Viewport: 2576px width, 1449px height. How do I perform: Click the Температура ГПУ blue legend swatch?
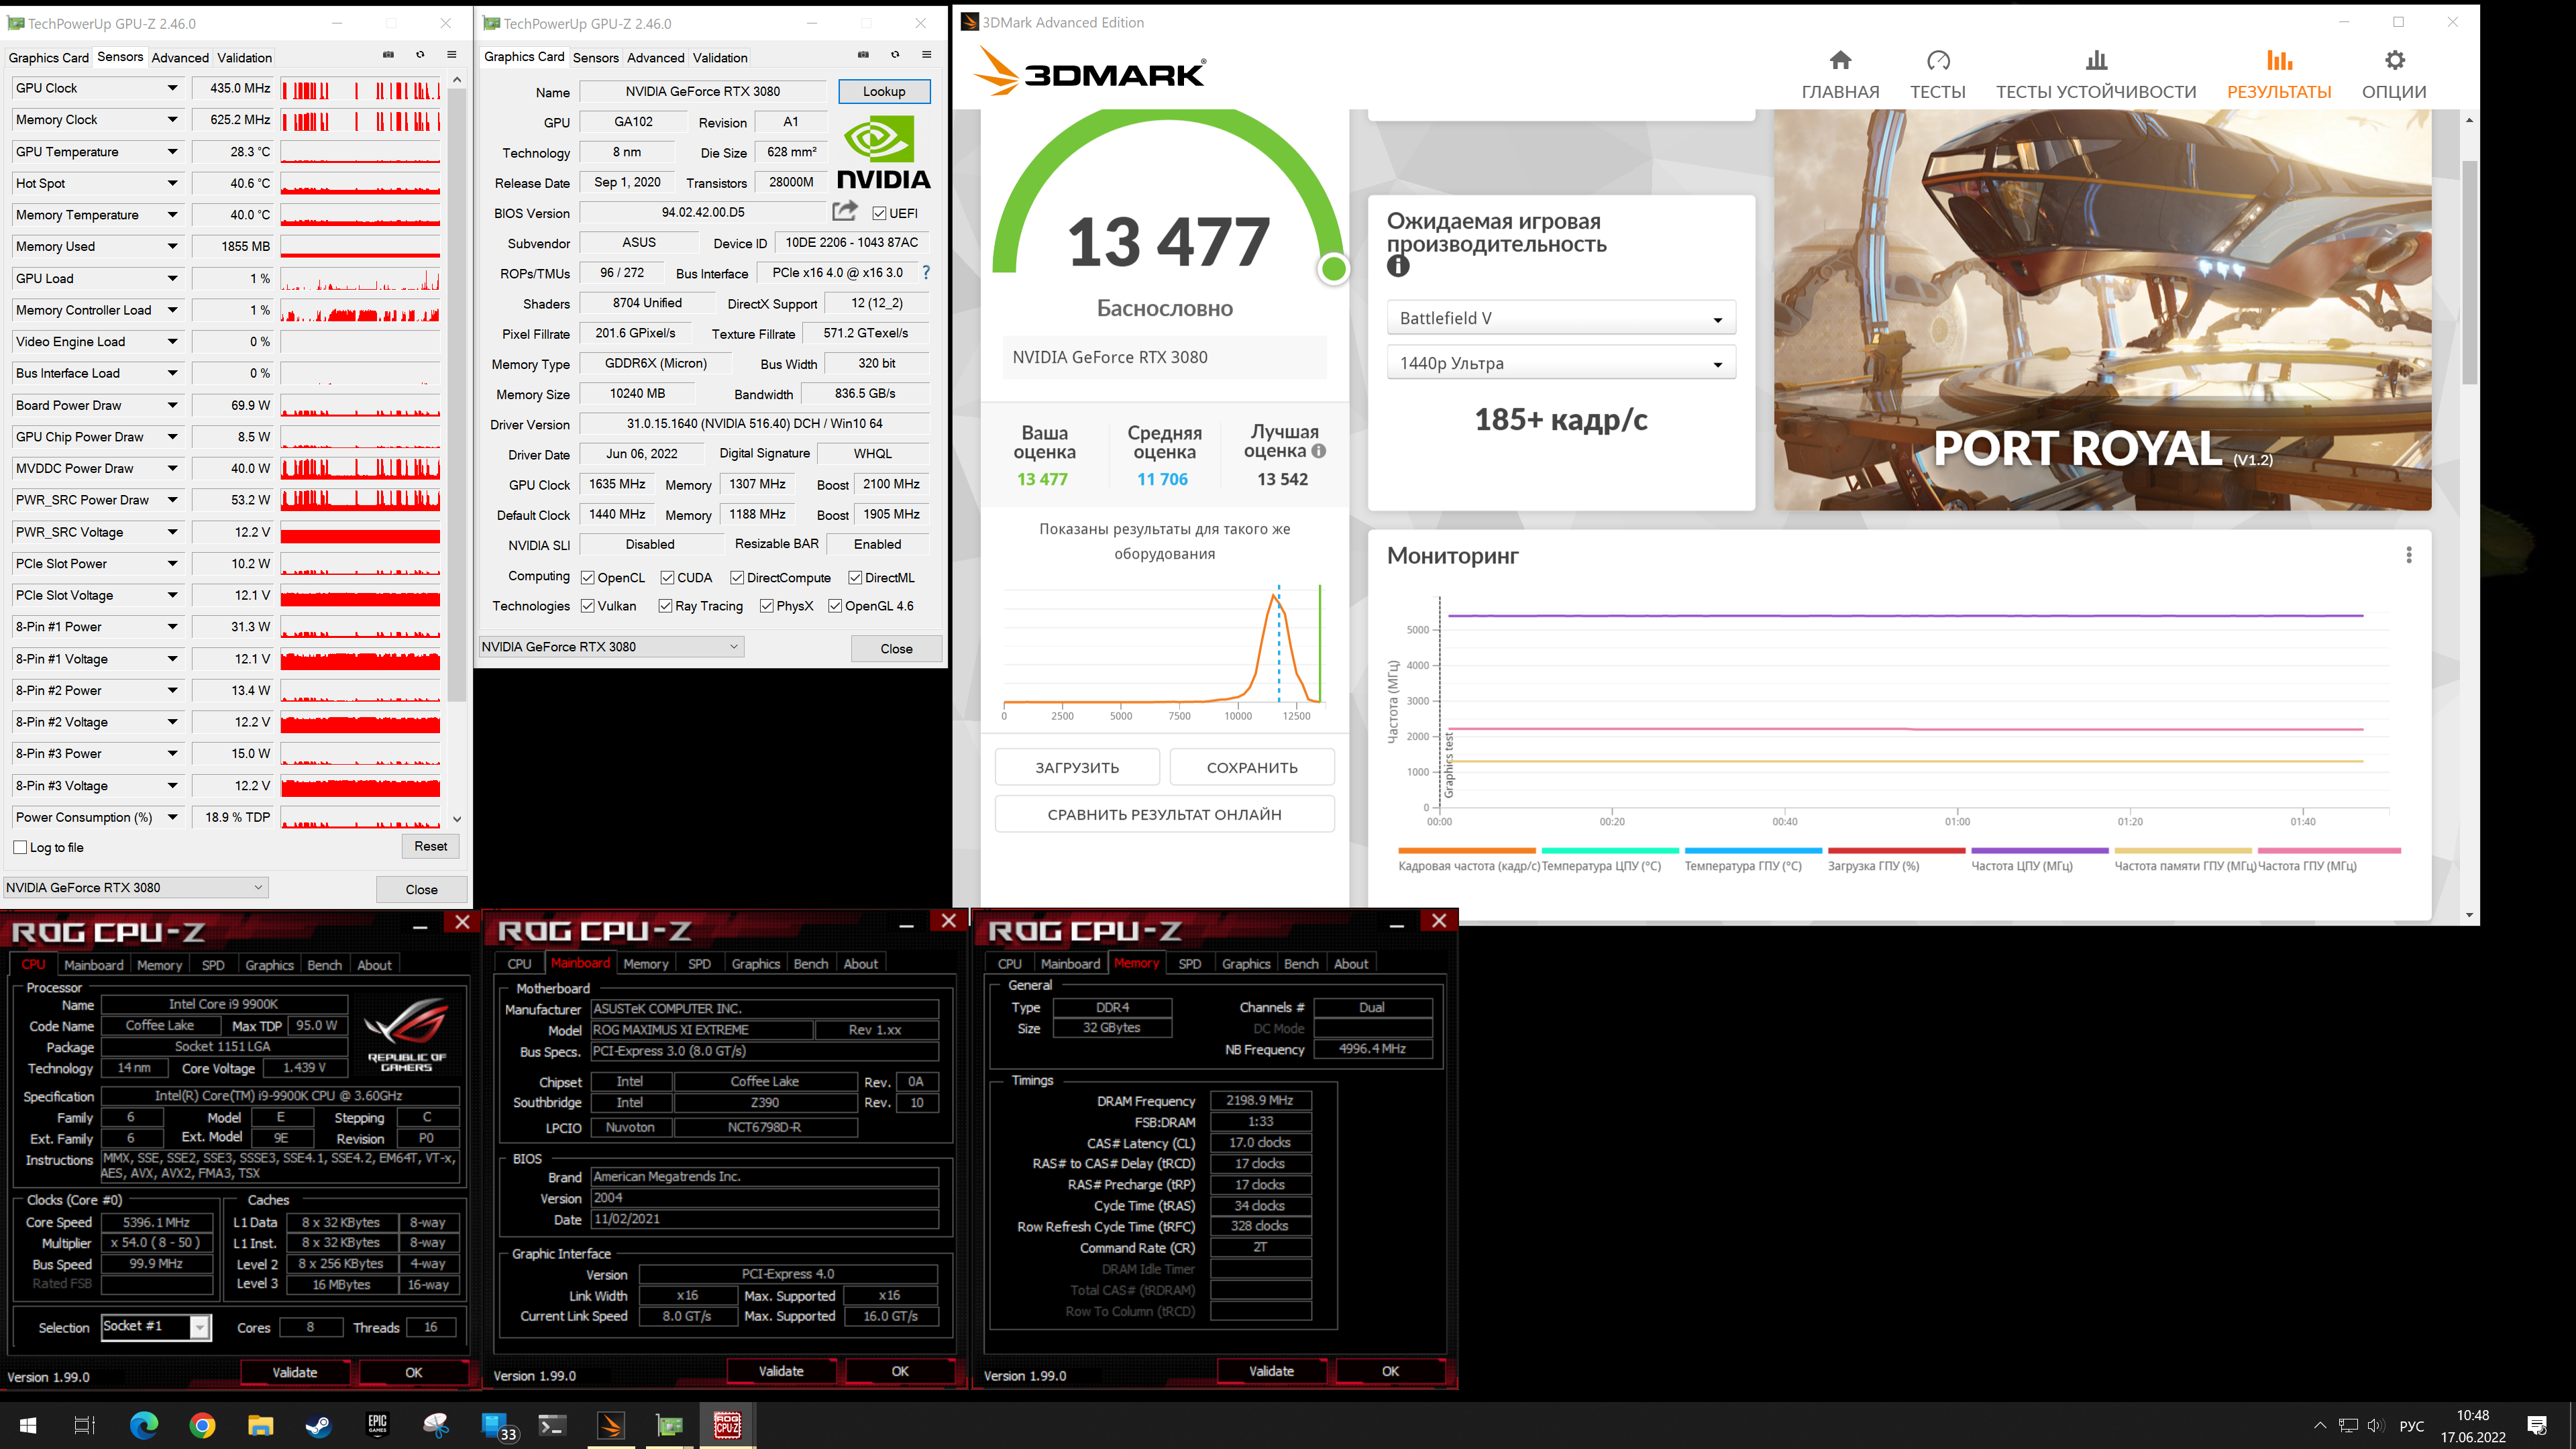click(x=1753, y=851)
